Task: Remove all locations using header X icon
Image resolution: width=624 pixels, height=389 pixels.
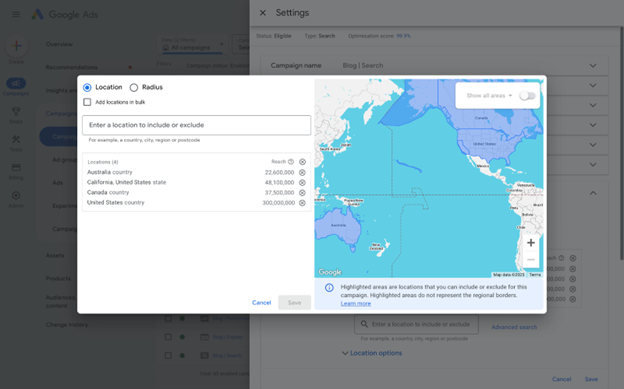Action: click(x=302, y=162)
